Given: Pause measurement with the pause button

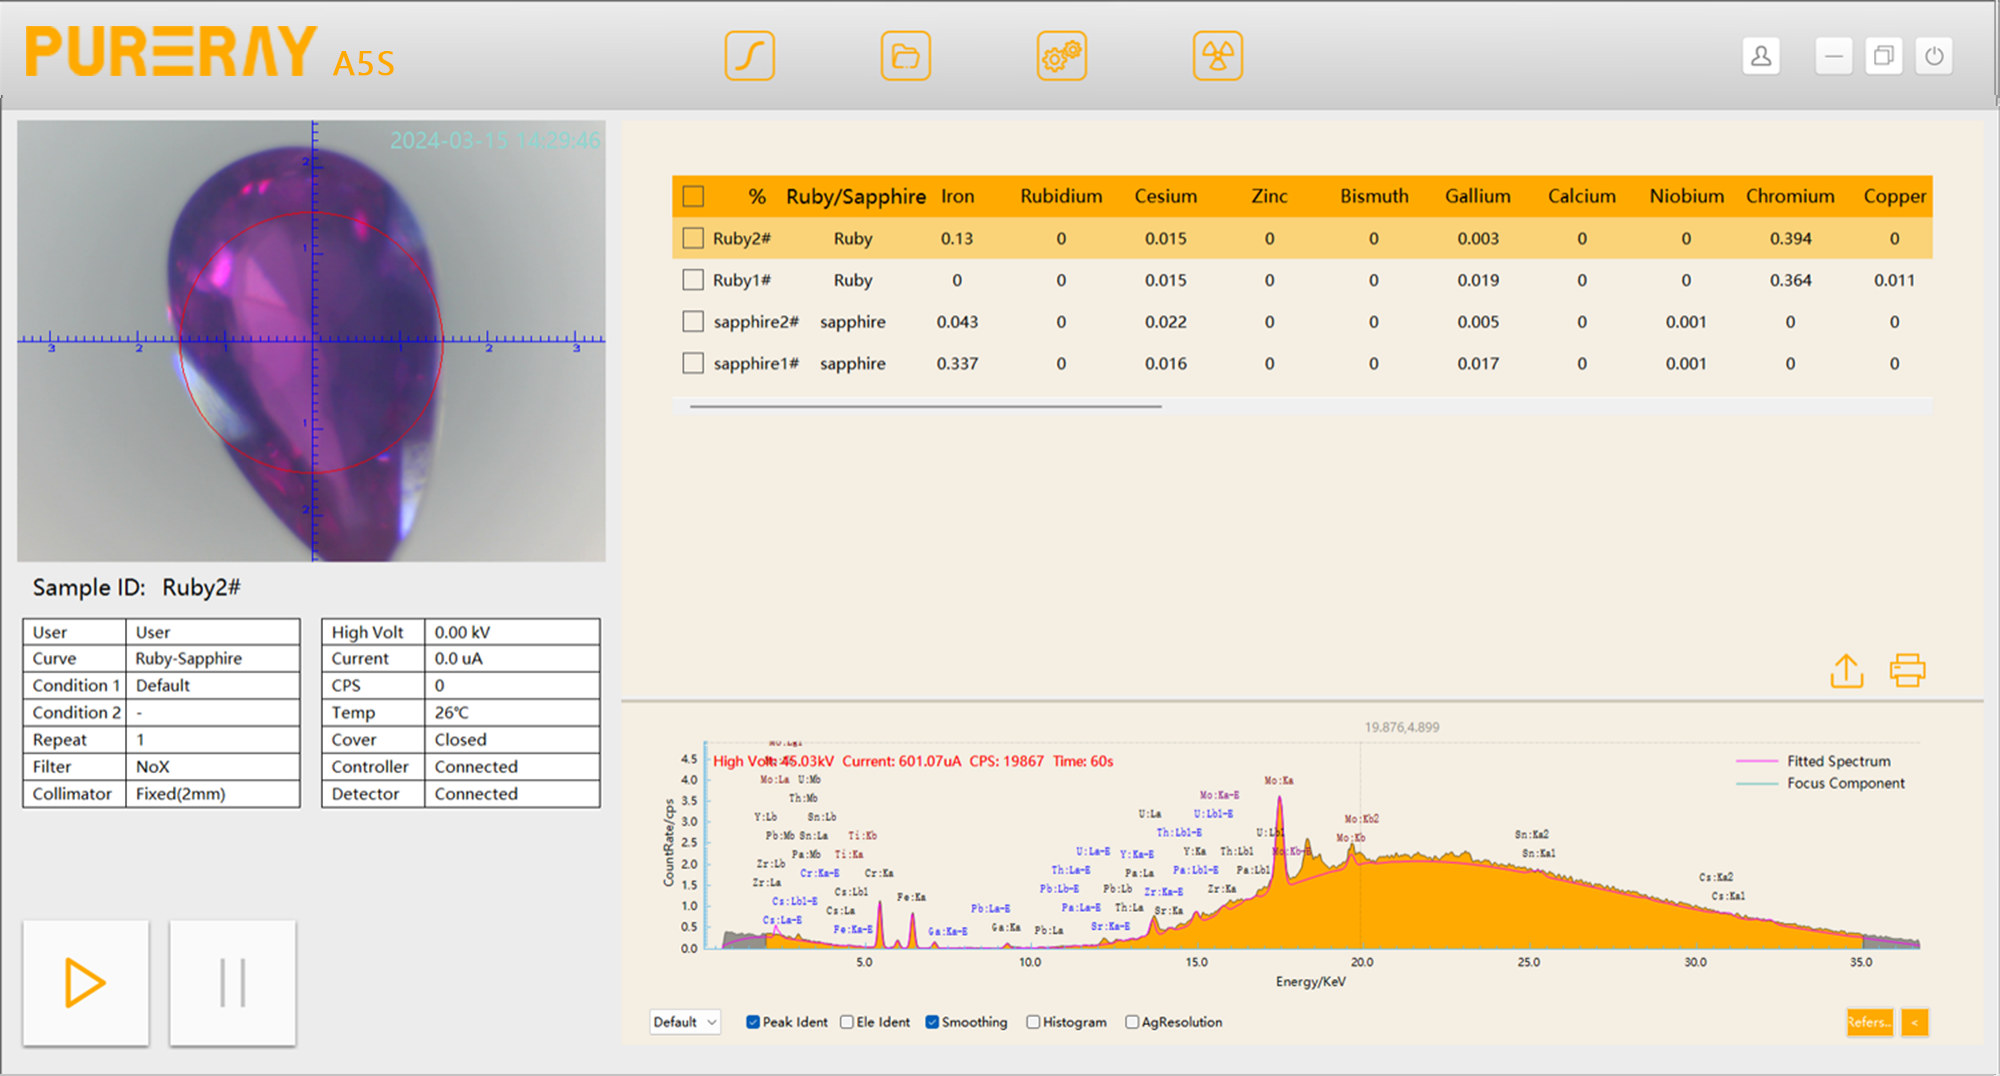Looking at the screenshot, I should point(232,982).
